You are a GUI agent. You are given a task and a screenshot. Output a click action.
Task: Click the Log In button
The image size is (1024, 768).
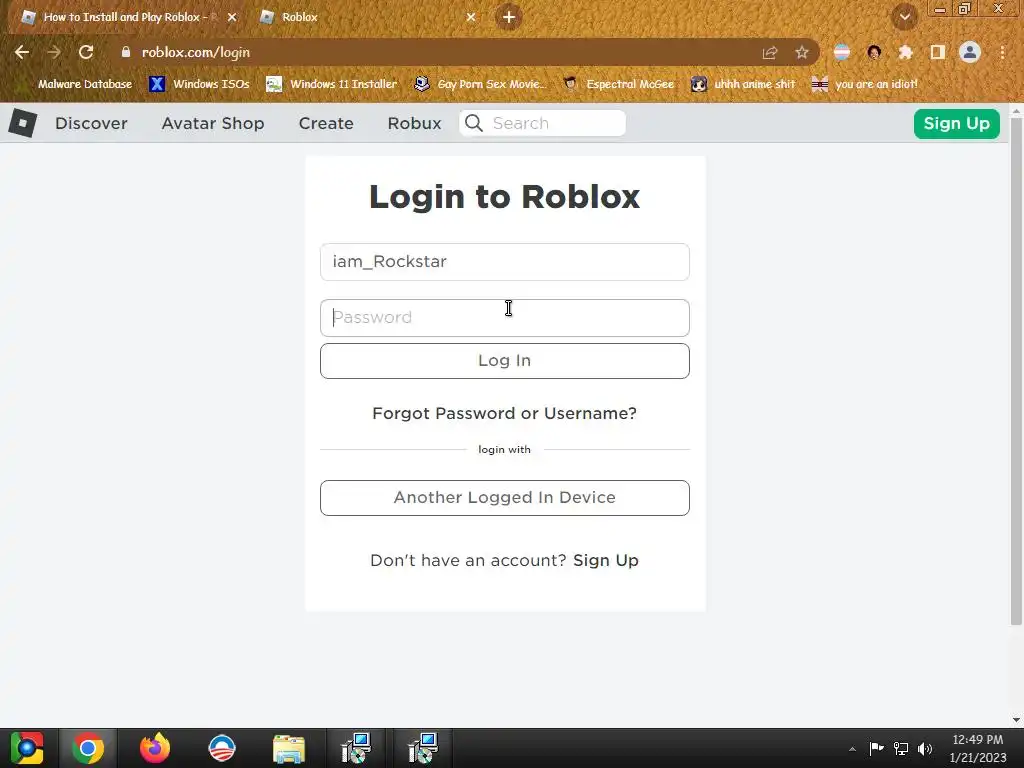click(x=505, y=361)
